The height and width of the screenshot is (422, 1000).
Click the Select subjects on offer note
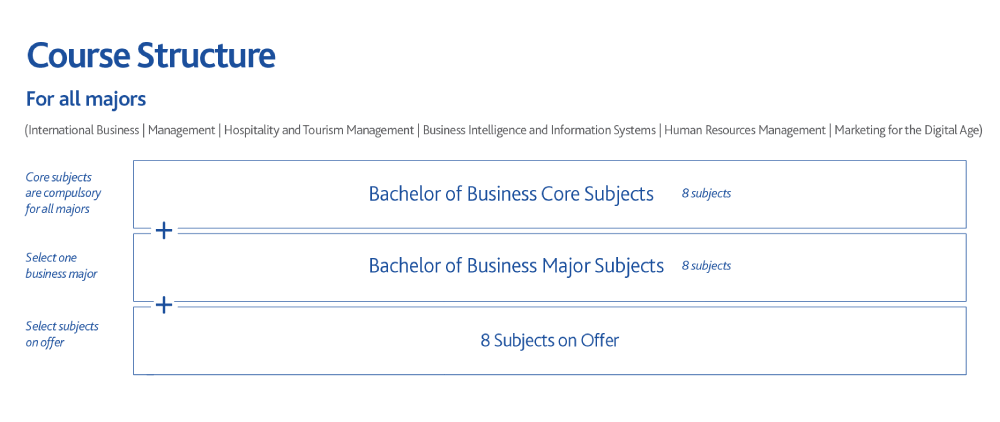[x=62, y=334]
